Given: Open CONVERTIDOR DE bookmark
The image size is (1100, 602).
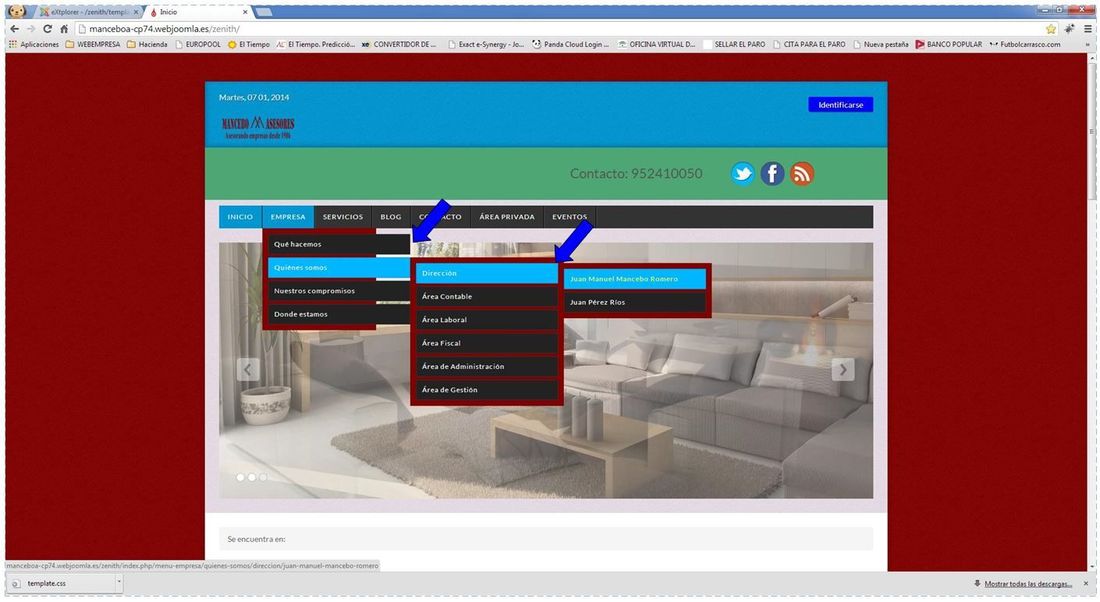Looking at the screenshot, I should coord(398,44).
